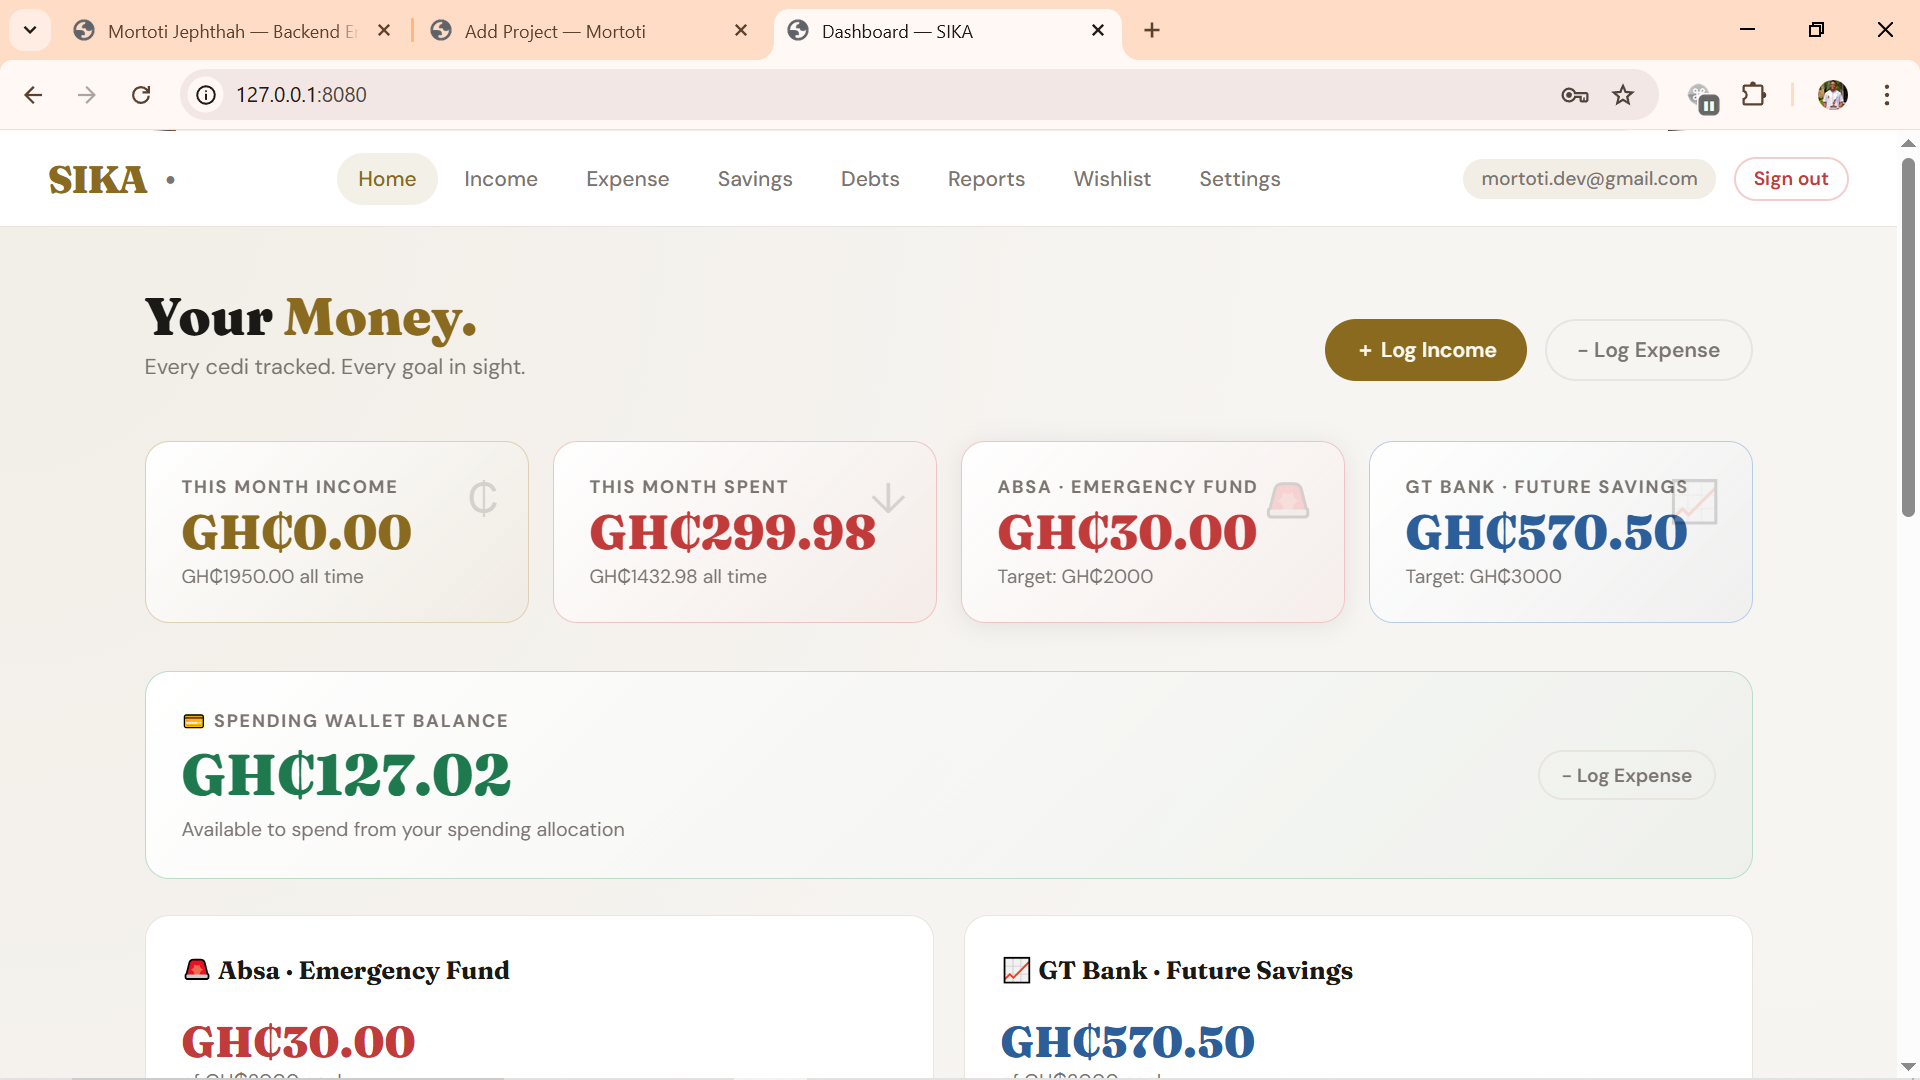Close the Mortoti Jephthah tab
The image size is (1920, 1080).
tap(384, 31)
